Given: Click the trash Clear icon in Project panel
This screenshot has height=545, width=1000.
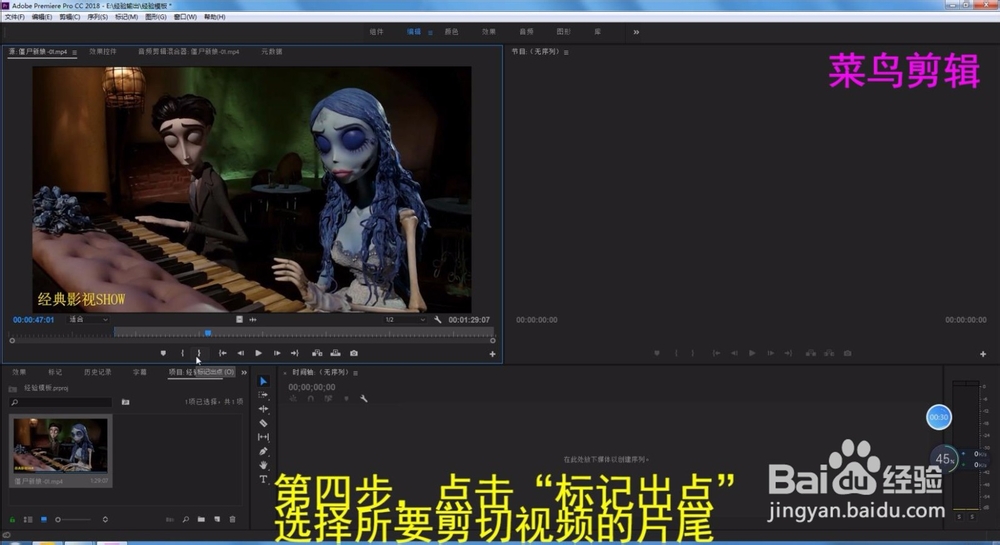Looking at the screenshot, I should coord(233,520).
